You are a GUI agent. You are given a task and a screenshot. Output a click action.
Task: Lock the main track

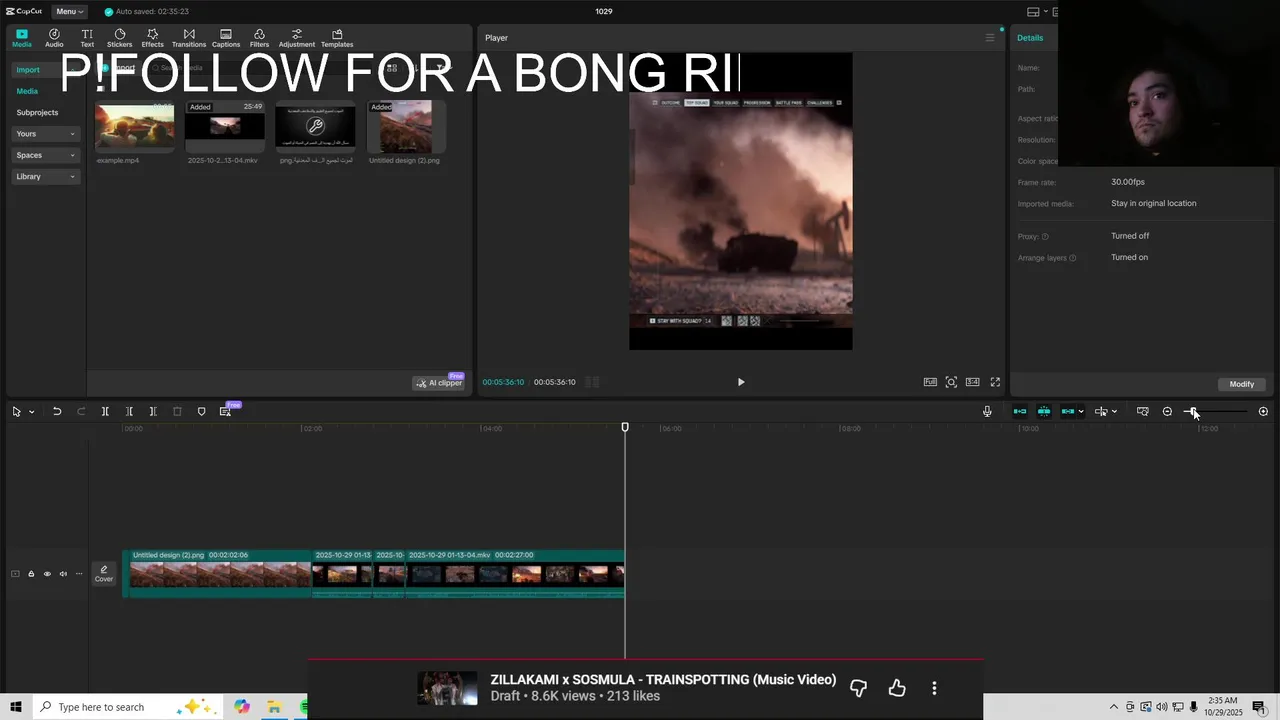point(31,574)
